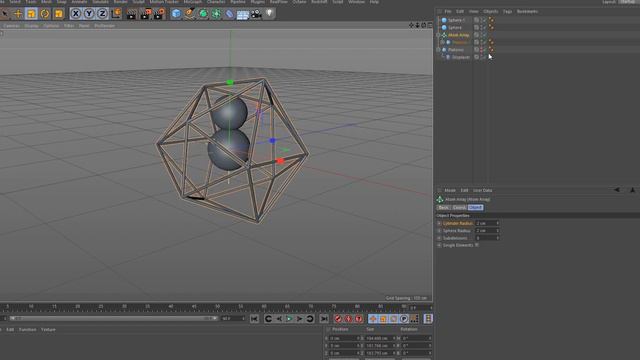
Task: Go to end of animation
Action: click(324, 319)
